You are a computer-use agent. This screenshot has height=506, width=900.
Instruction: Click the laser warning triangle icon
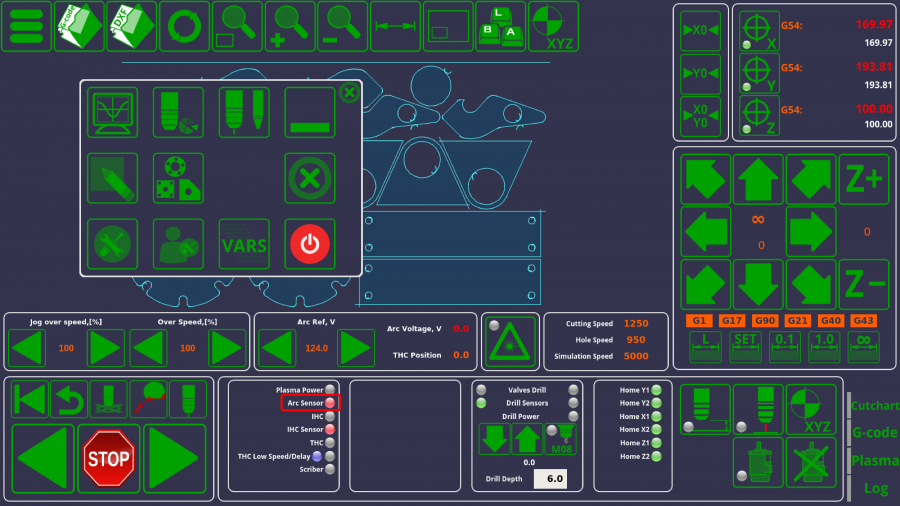click(x=510, y=342)
